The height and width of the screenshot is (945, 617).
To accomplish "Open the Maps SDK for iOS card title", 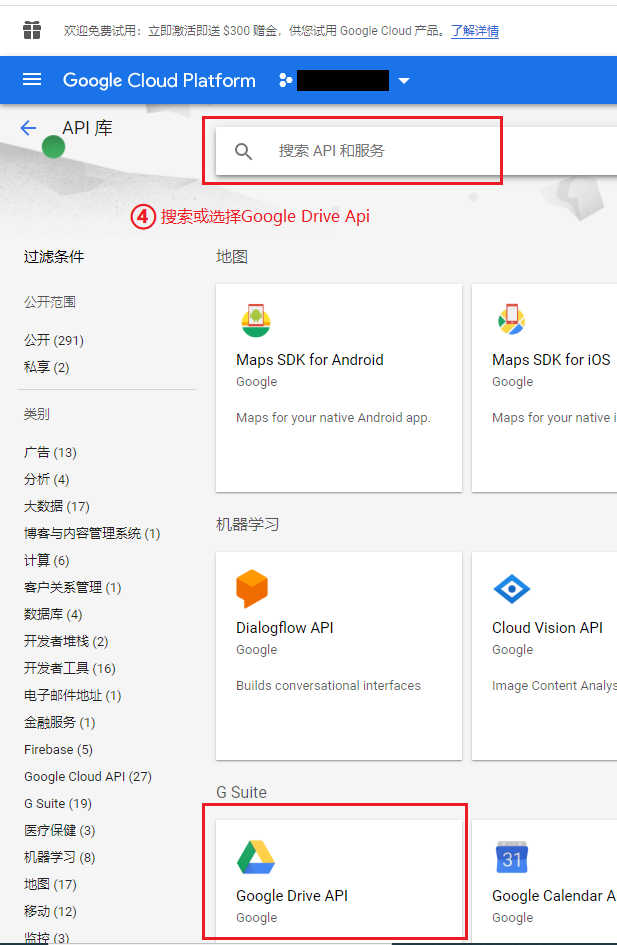I will pyautogui.click(x=551, y=360).
